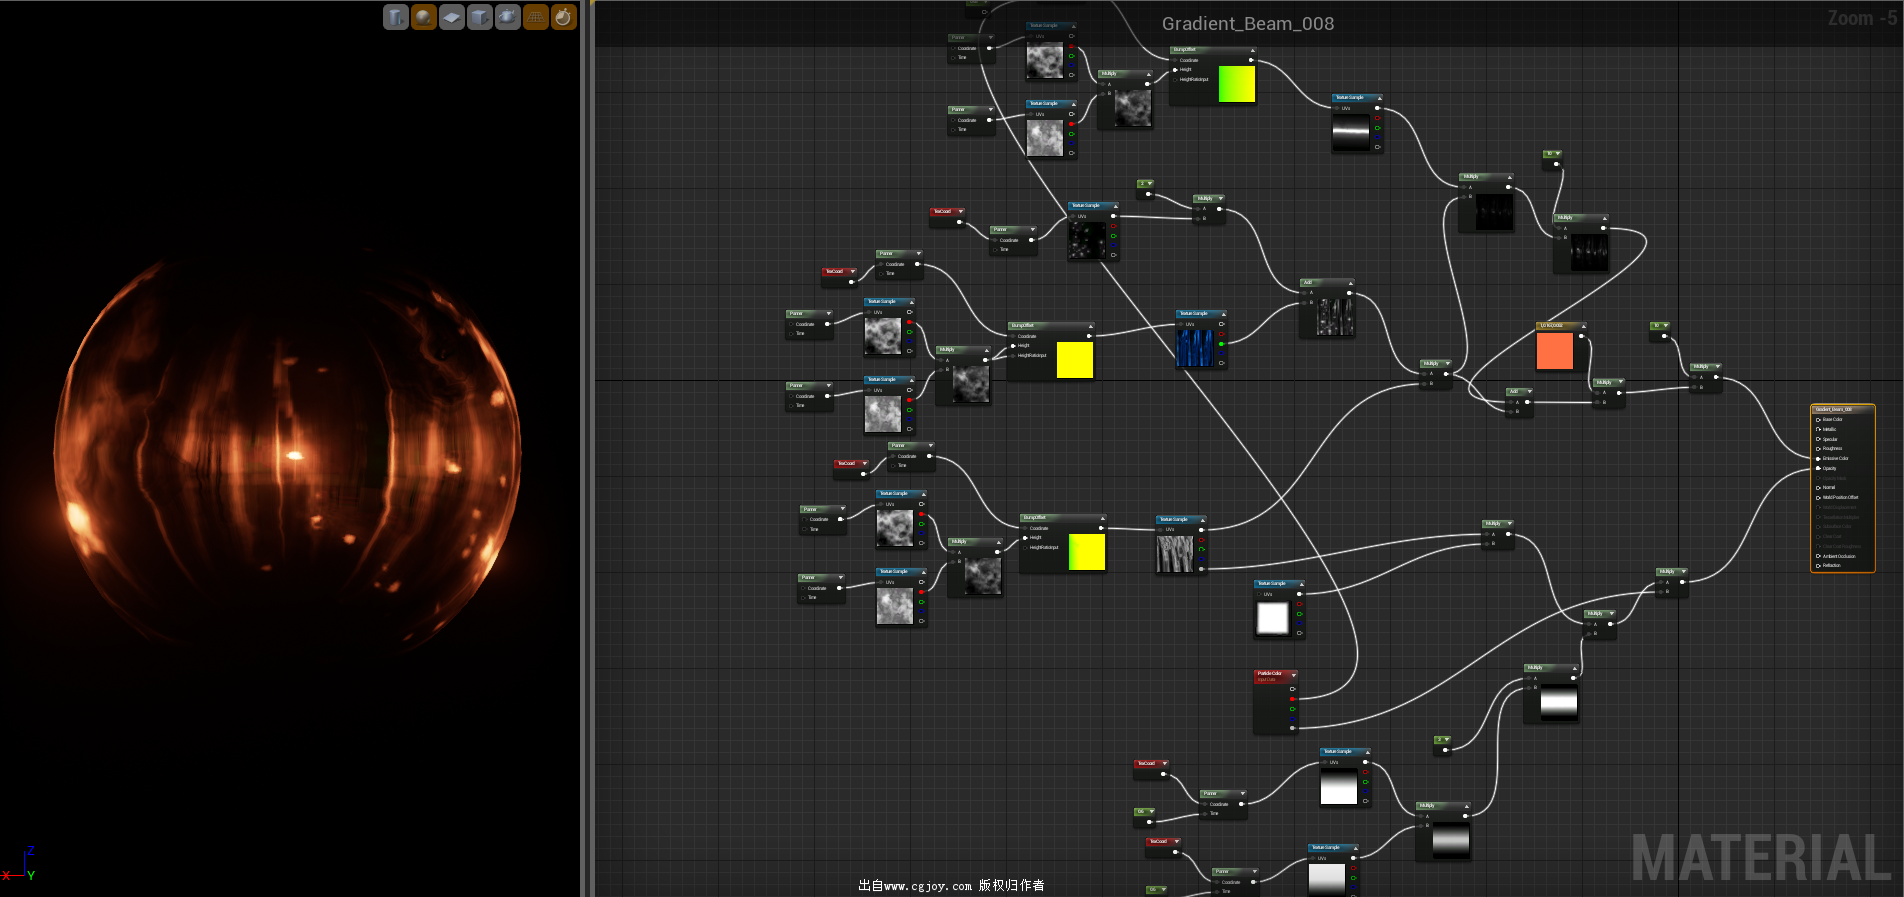Collapse the Particle Color node arrow
Viewport: 1904px width, 897px height.
pos(1294,675)
